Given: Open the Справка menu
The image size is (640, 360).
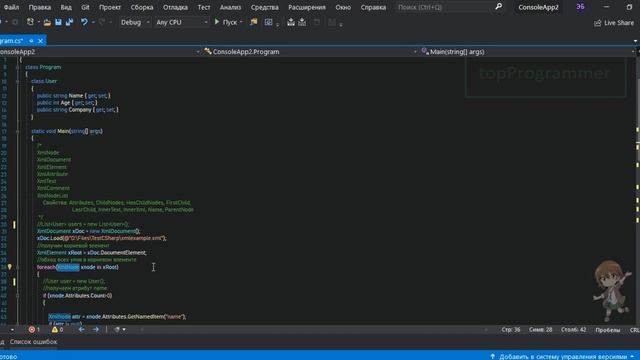Looking at the screenshot, I should coord(373,7).
